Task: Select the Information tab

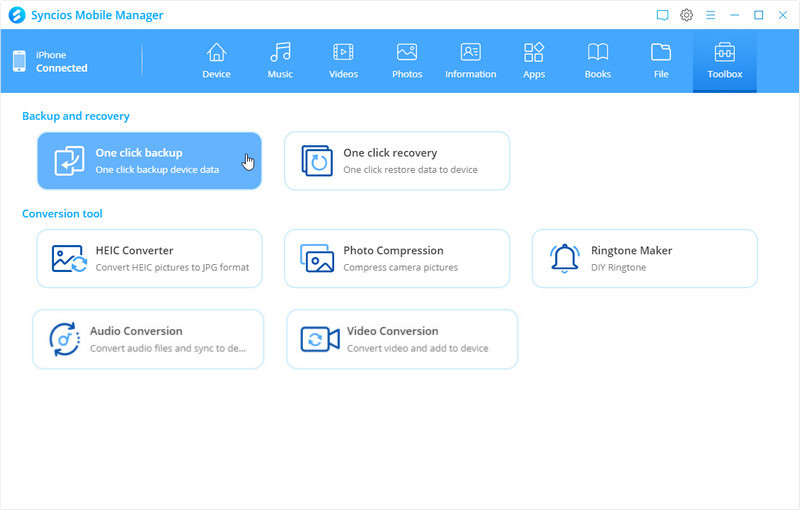Action: (470, 61)
